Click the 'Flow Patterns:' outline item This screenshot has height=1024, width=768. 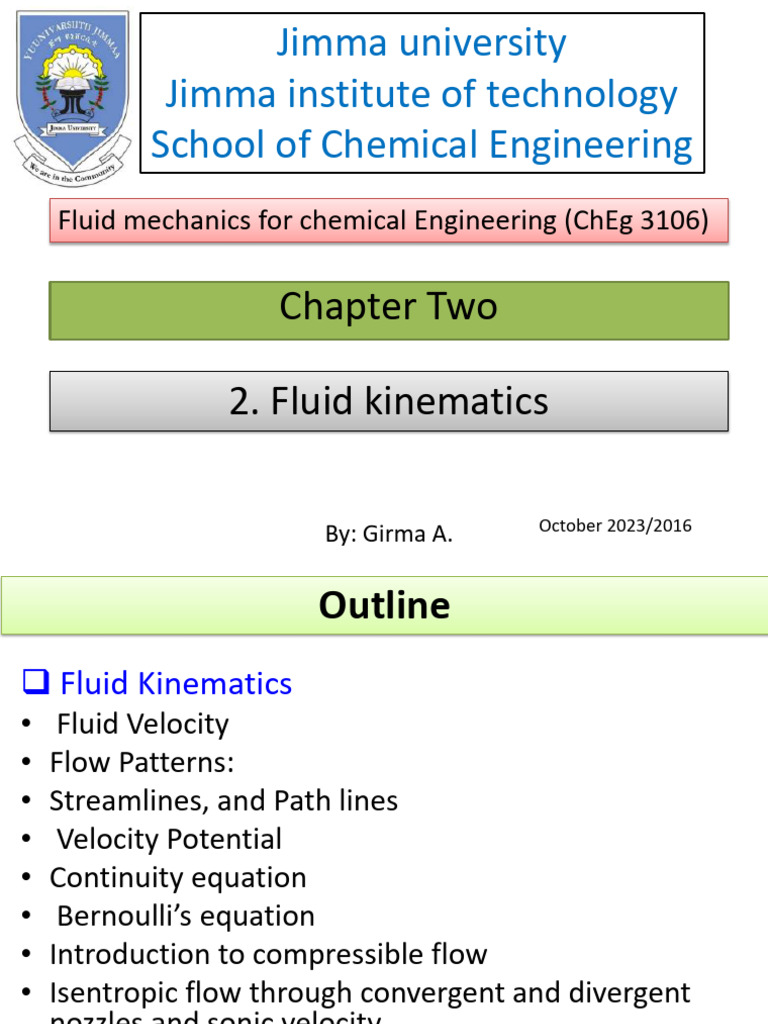point(142,763)
